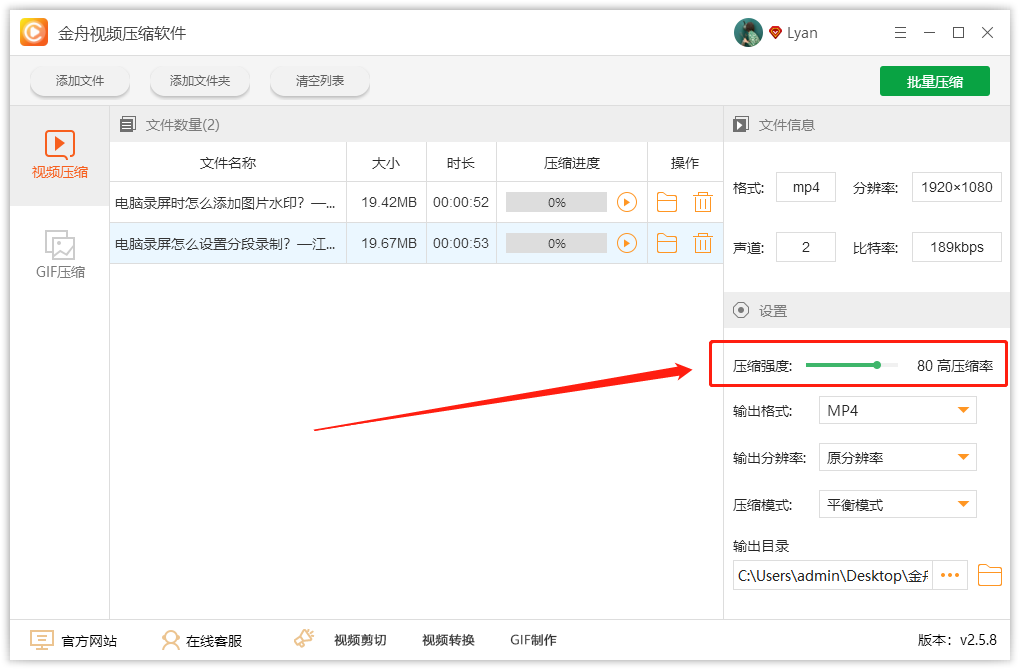Viewport: 1020px width, 670px height.
Task: Click the VIP badge beside Lyan
Action: 775,32
